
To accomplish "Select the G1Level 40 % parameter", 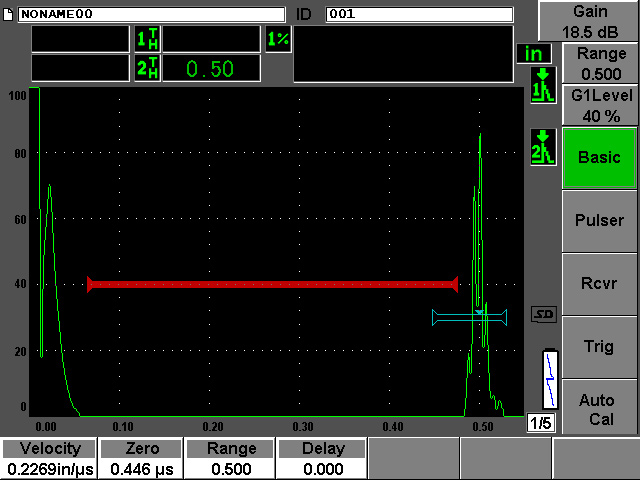I will point(599,104).
